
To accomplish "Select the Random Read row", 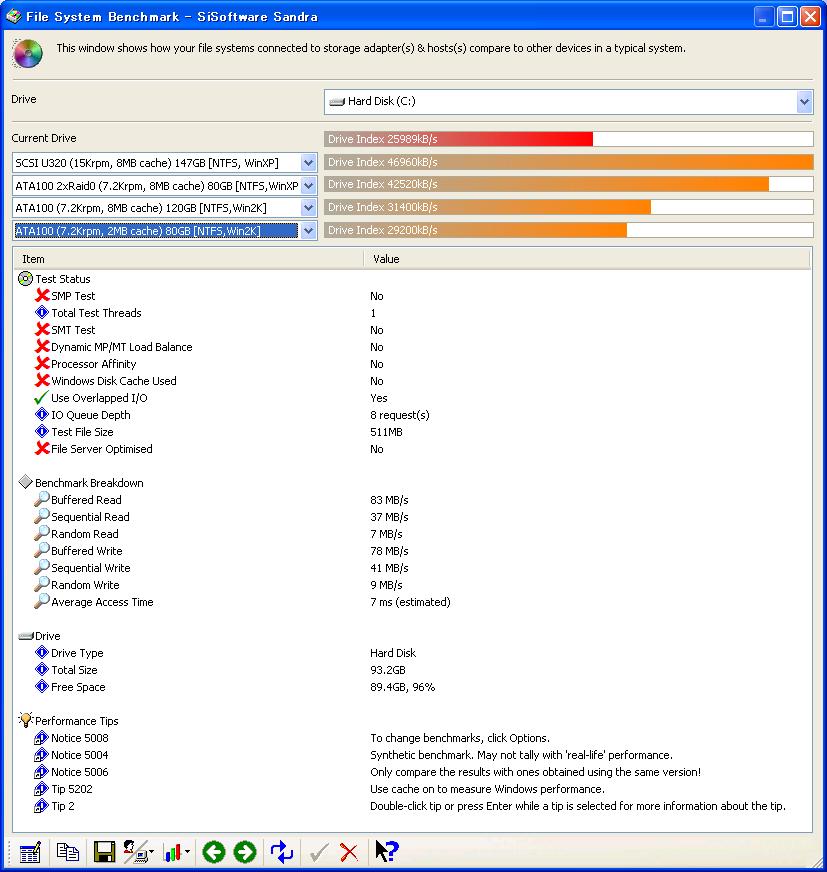I will (x=412, y=534).
